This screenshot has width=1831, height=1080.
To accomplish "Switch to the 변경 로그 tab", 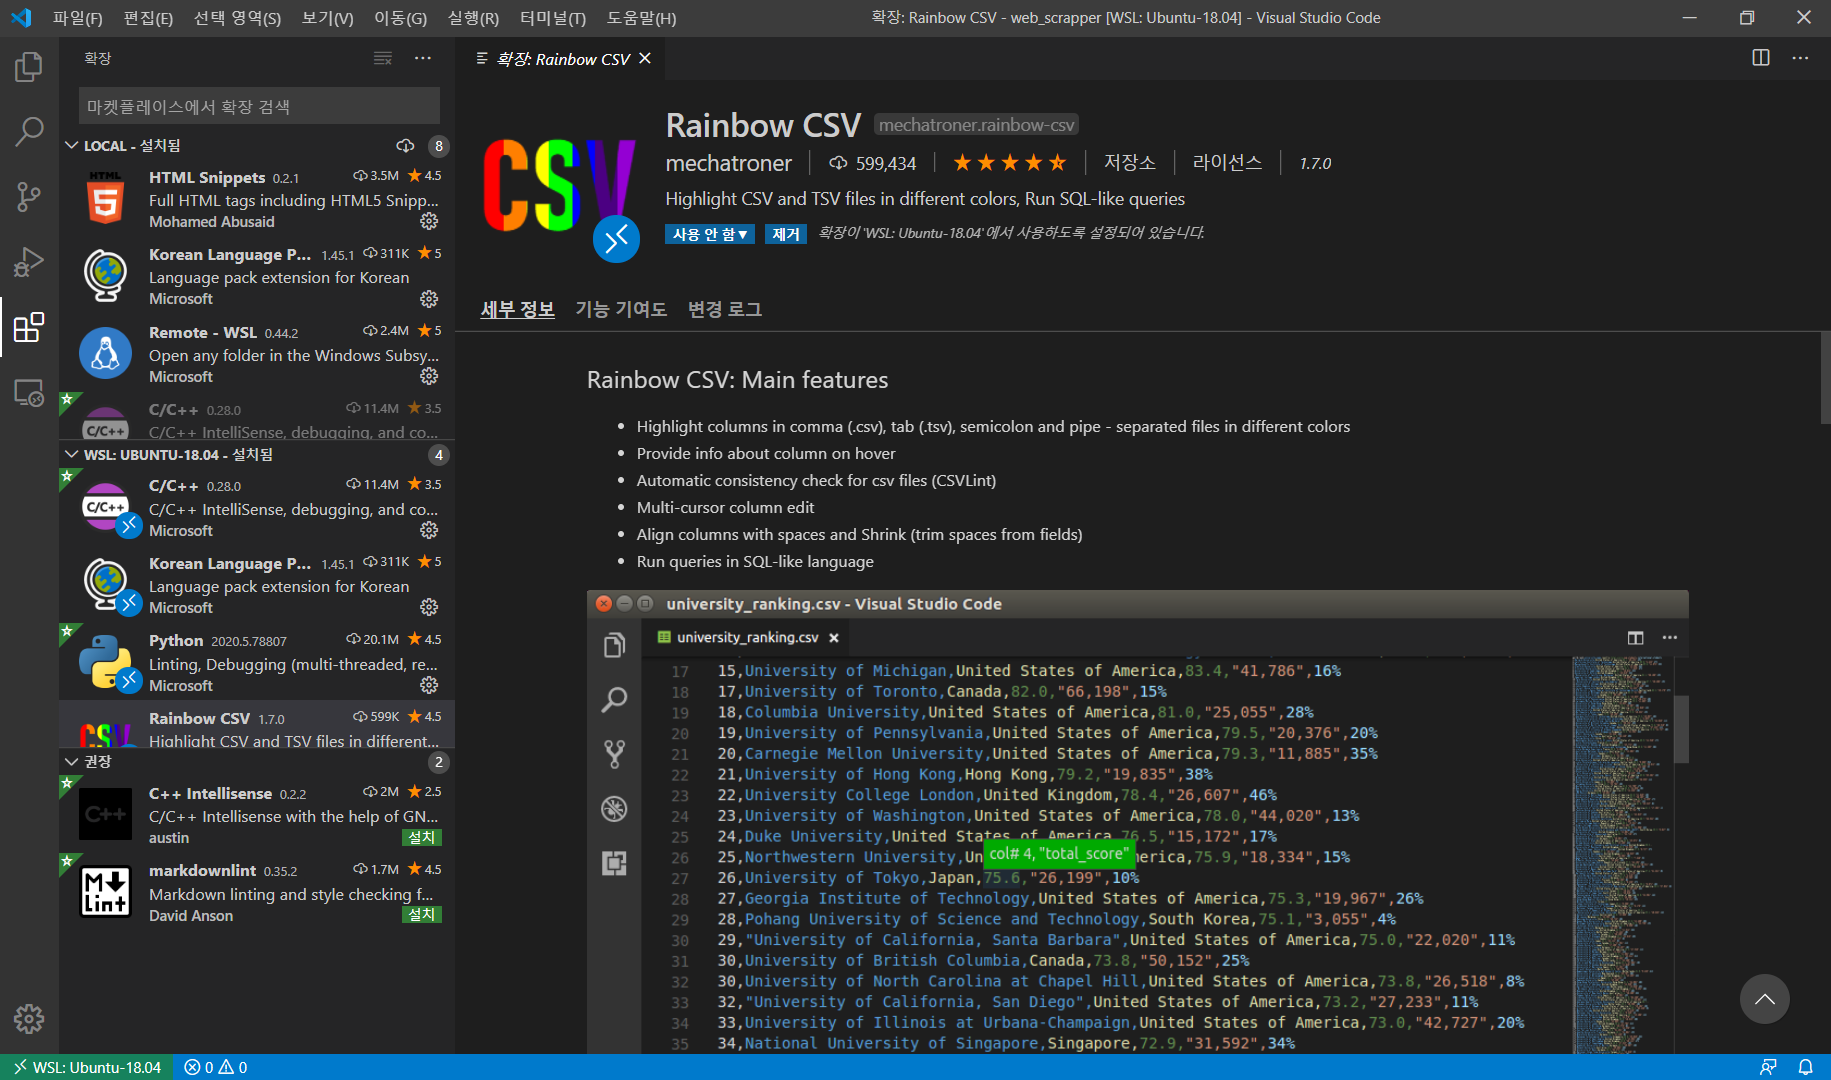I will (725, 309).
